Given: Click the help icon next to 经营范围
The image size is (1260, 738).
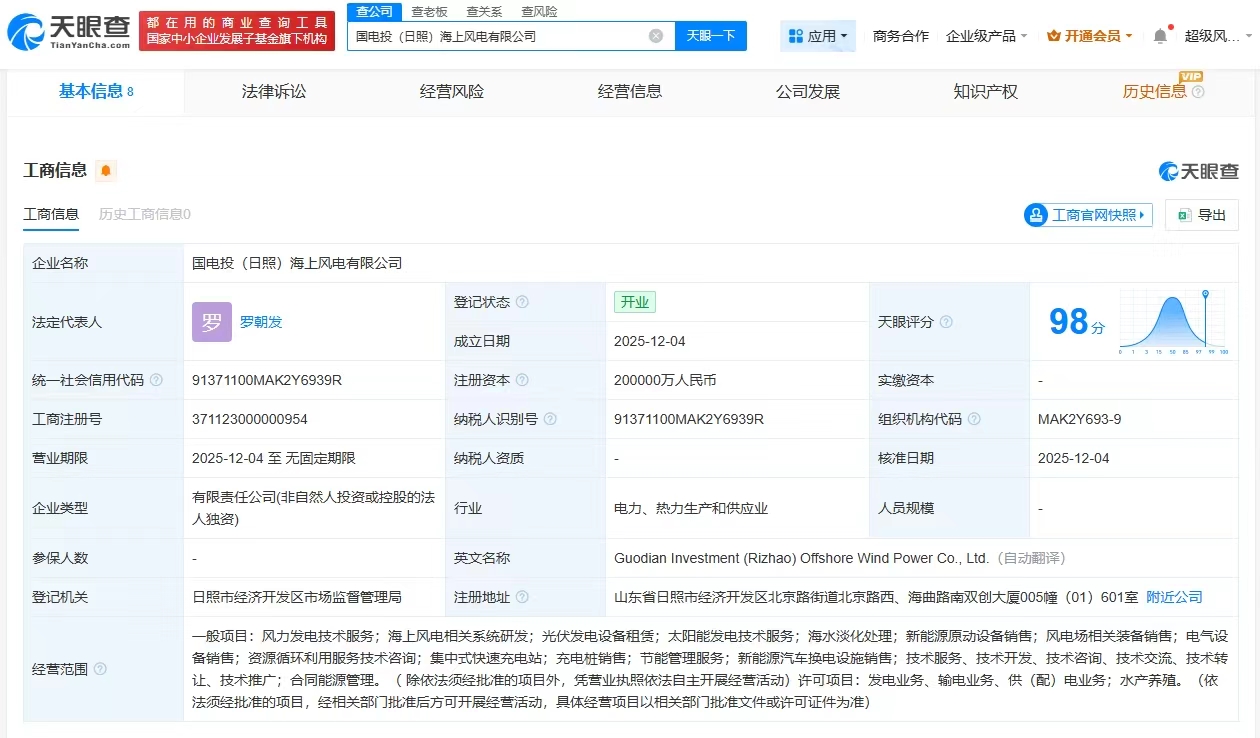Looking at the screenshot, I should pos(100,669).
